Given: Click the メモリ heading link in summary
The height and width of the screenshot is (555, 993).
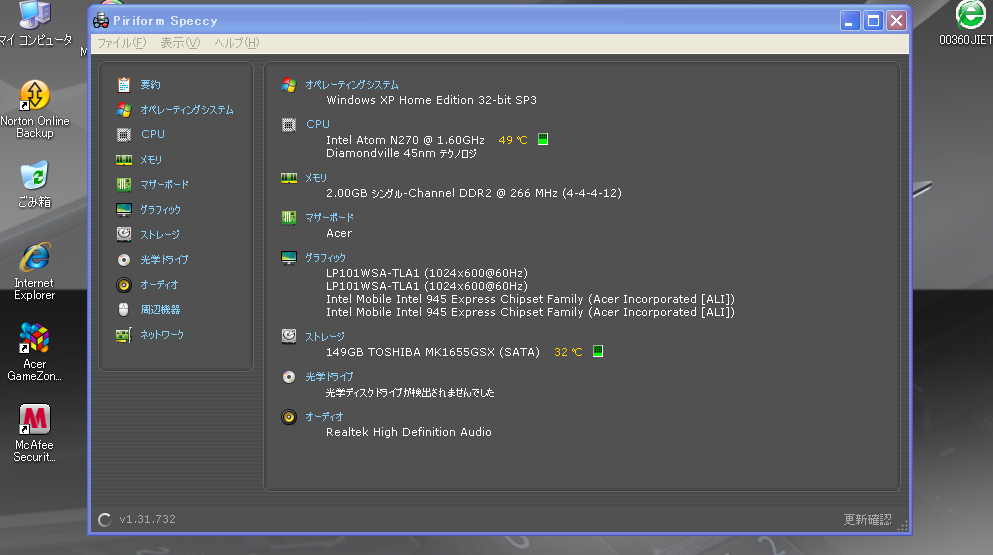Looking at the screenshot, I should [x=316, y=178].
